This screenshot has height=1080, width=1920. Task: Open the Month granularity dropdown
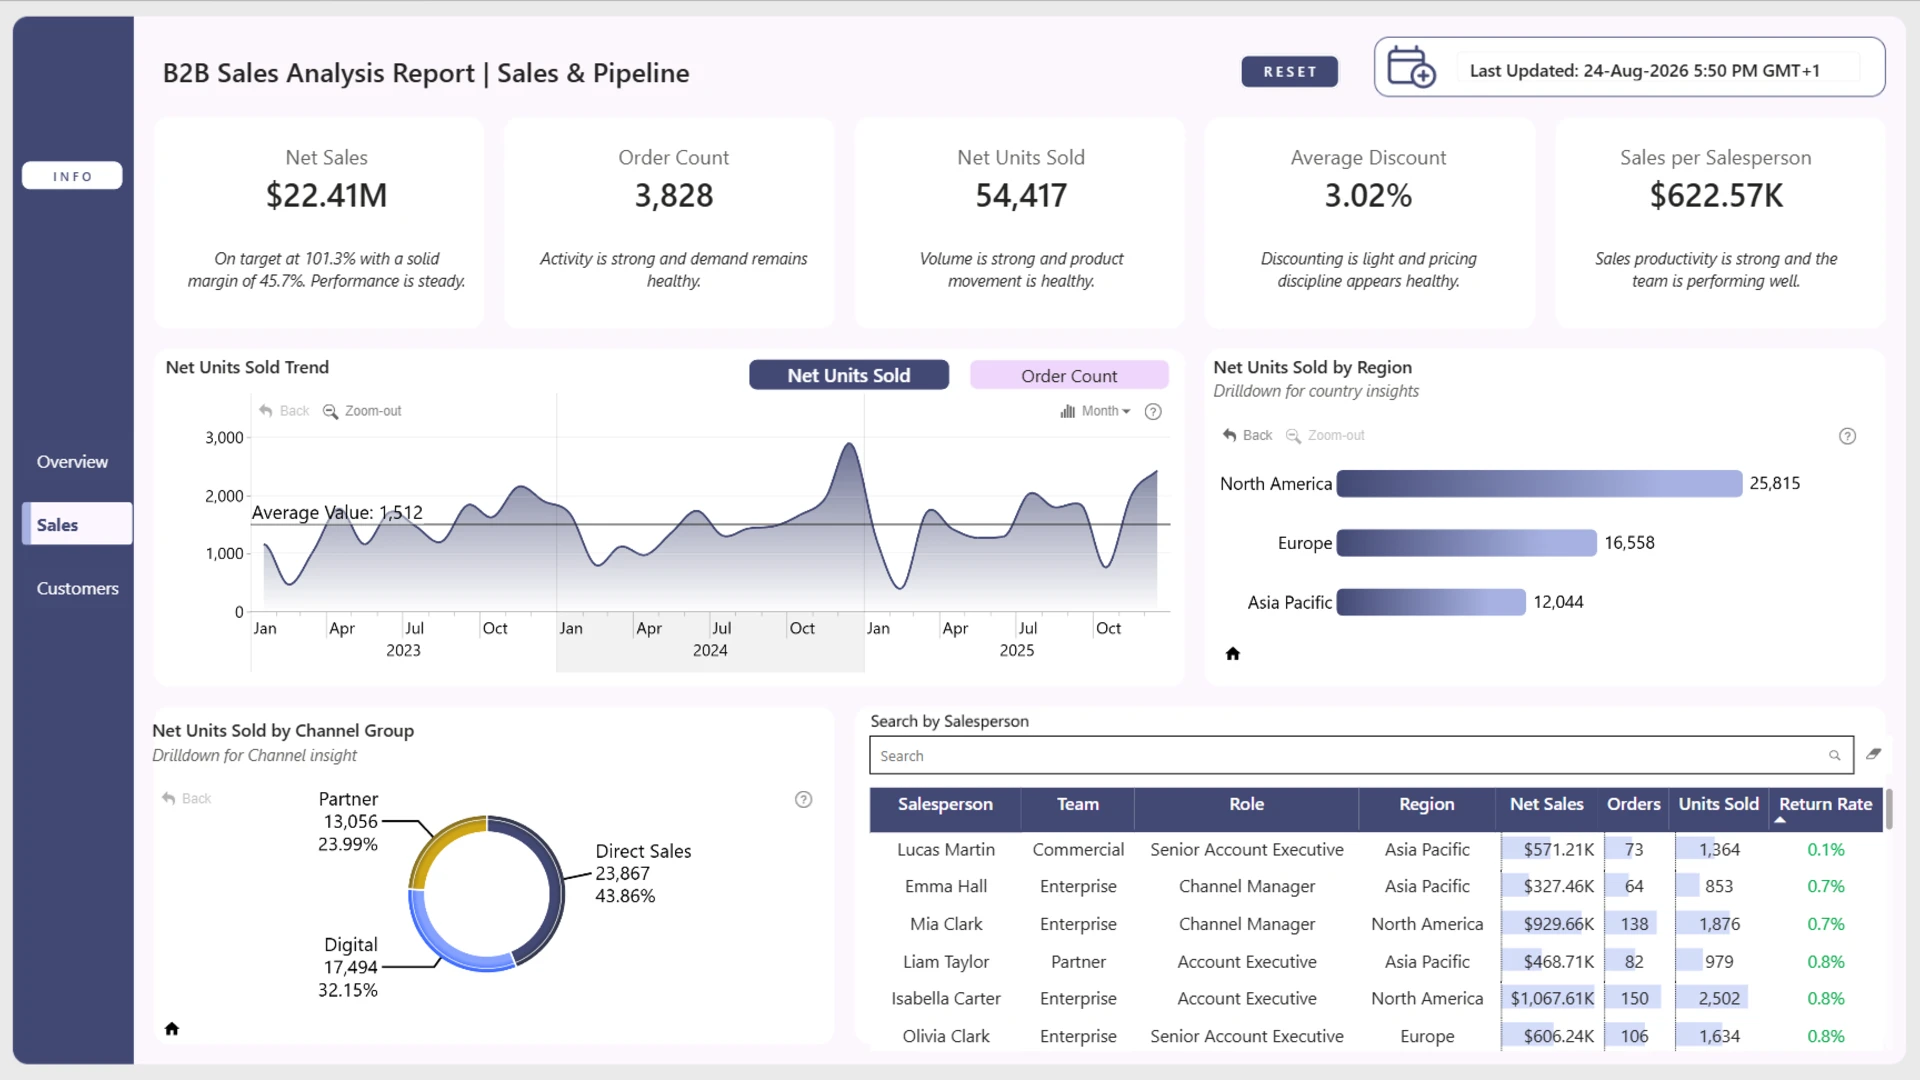[x=1096, y=411]
